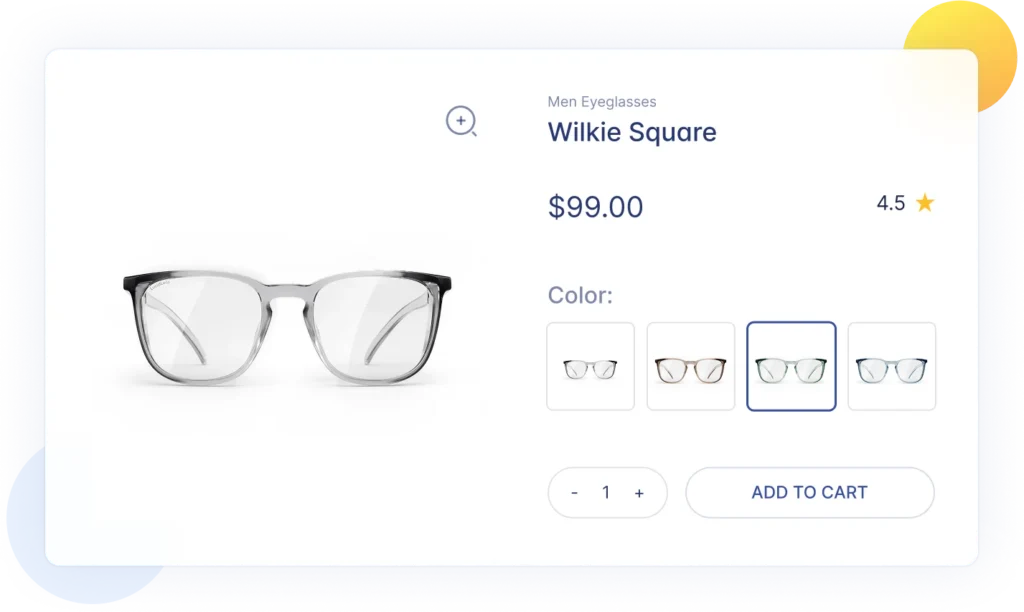Click the 4.5 rating number
Image resolution: width=1024 pixels, height=612 pixels.
point(891,203)
